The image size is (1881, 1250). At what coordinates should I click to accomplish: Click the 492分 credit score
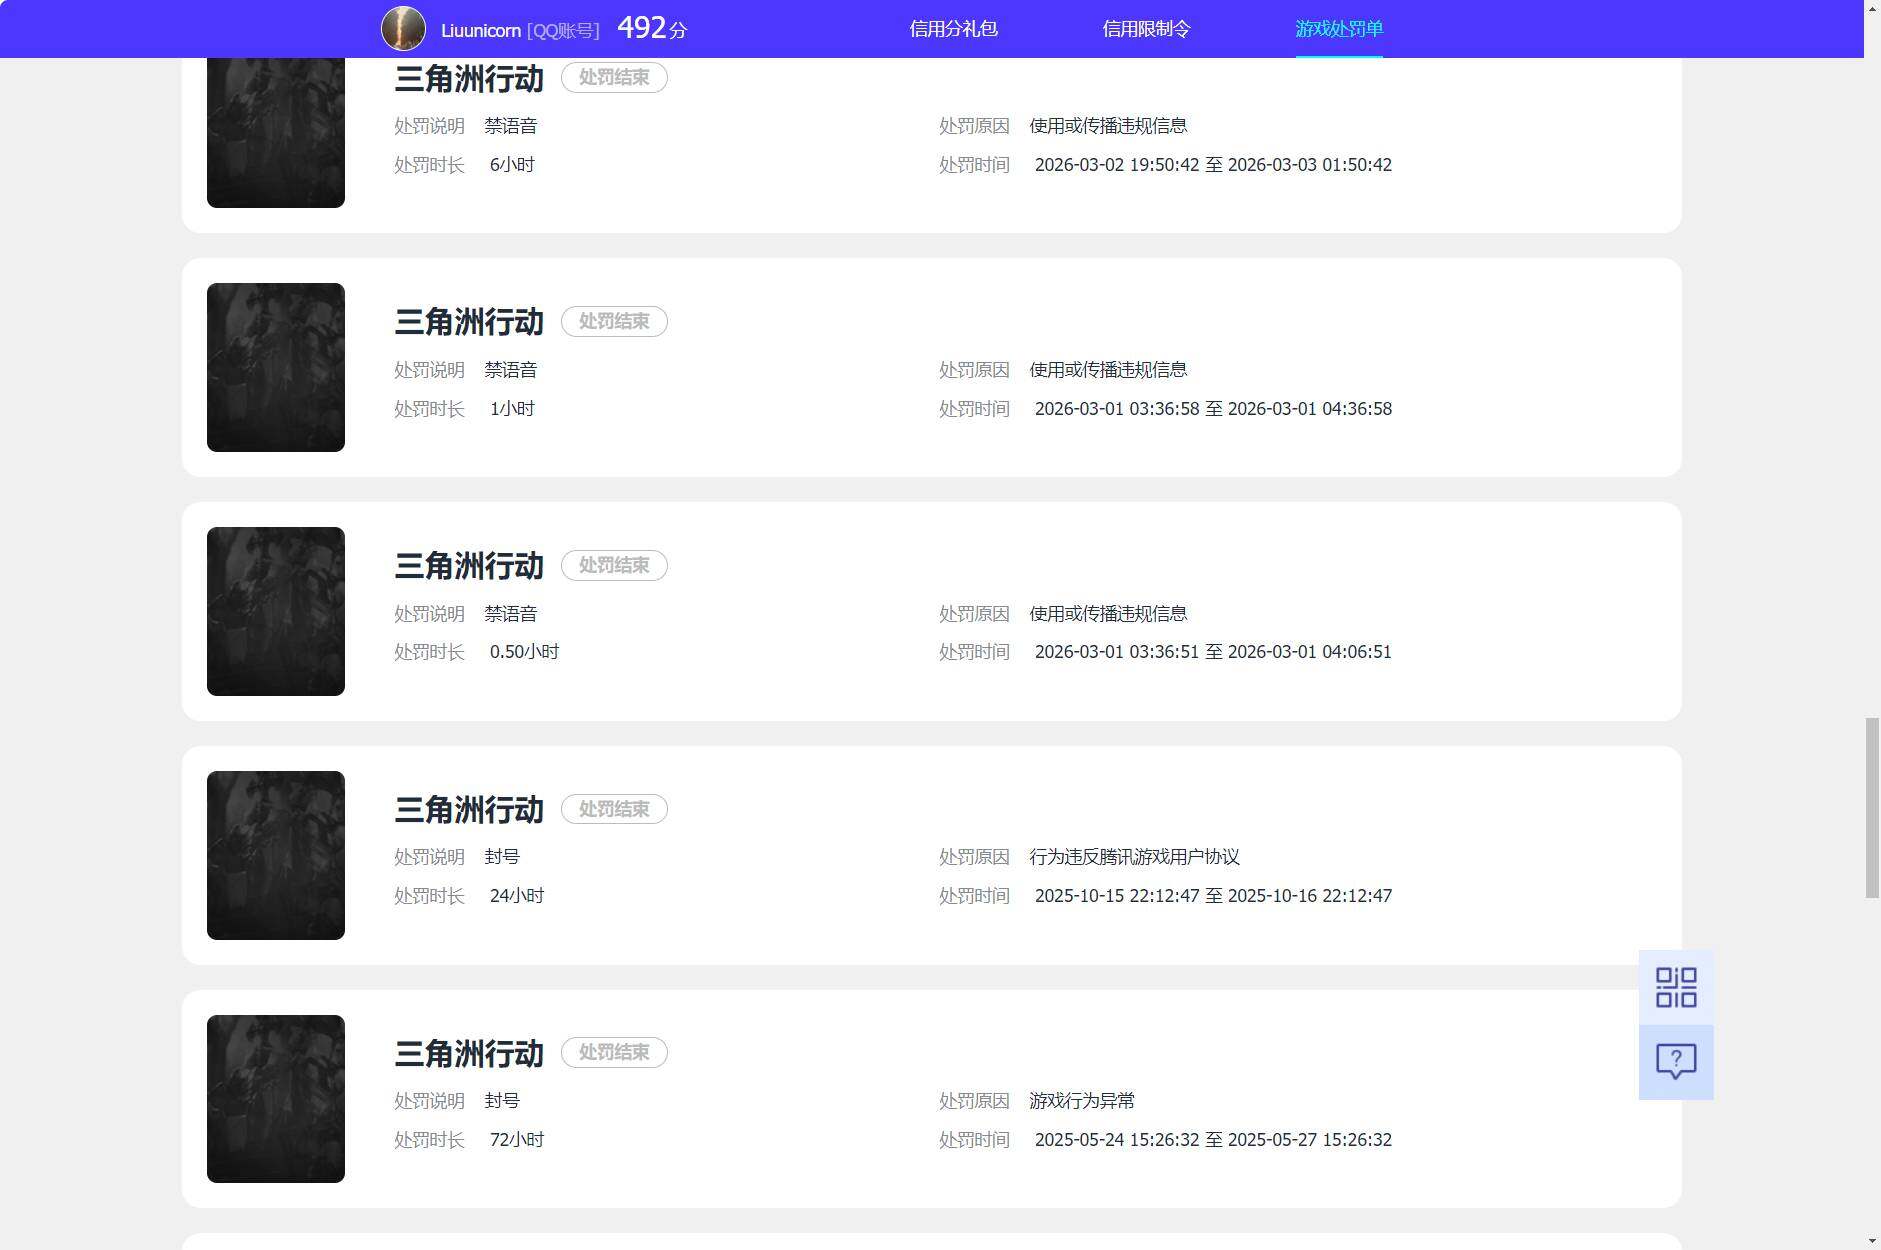click(652, 28)
